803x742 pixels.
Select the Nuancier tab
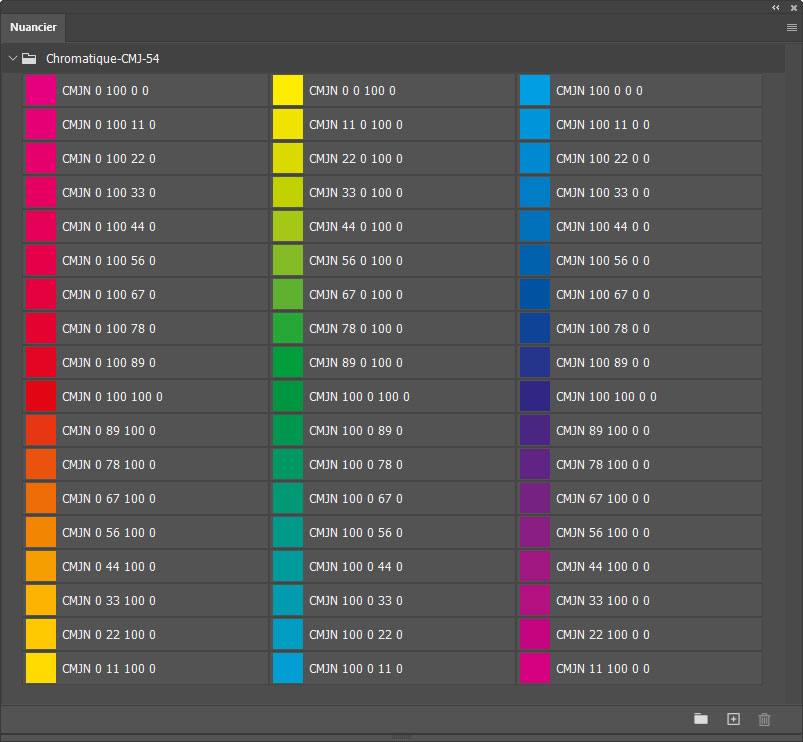point(34,27)
